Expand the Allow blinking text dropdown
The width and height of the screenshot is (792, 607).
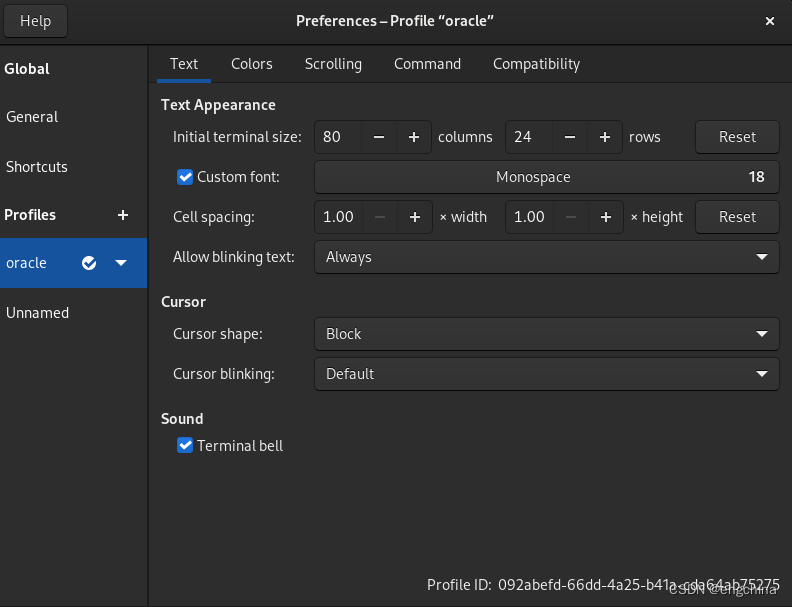(546, 257)
